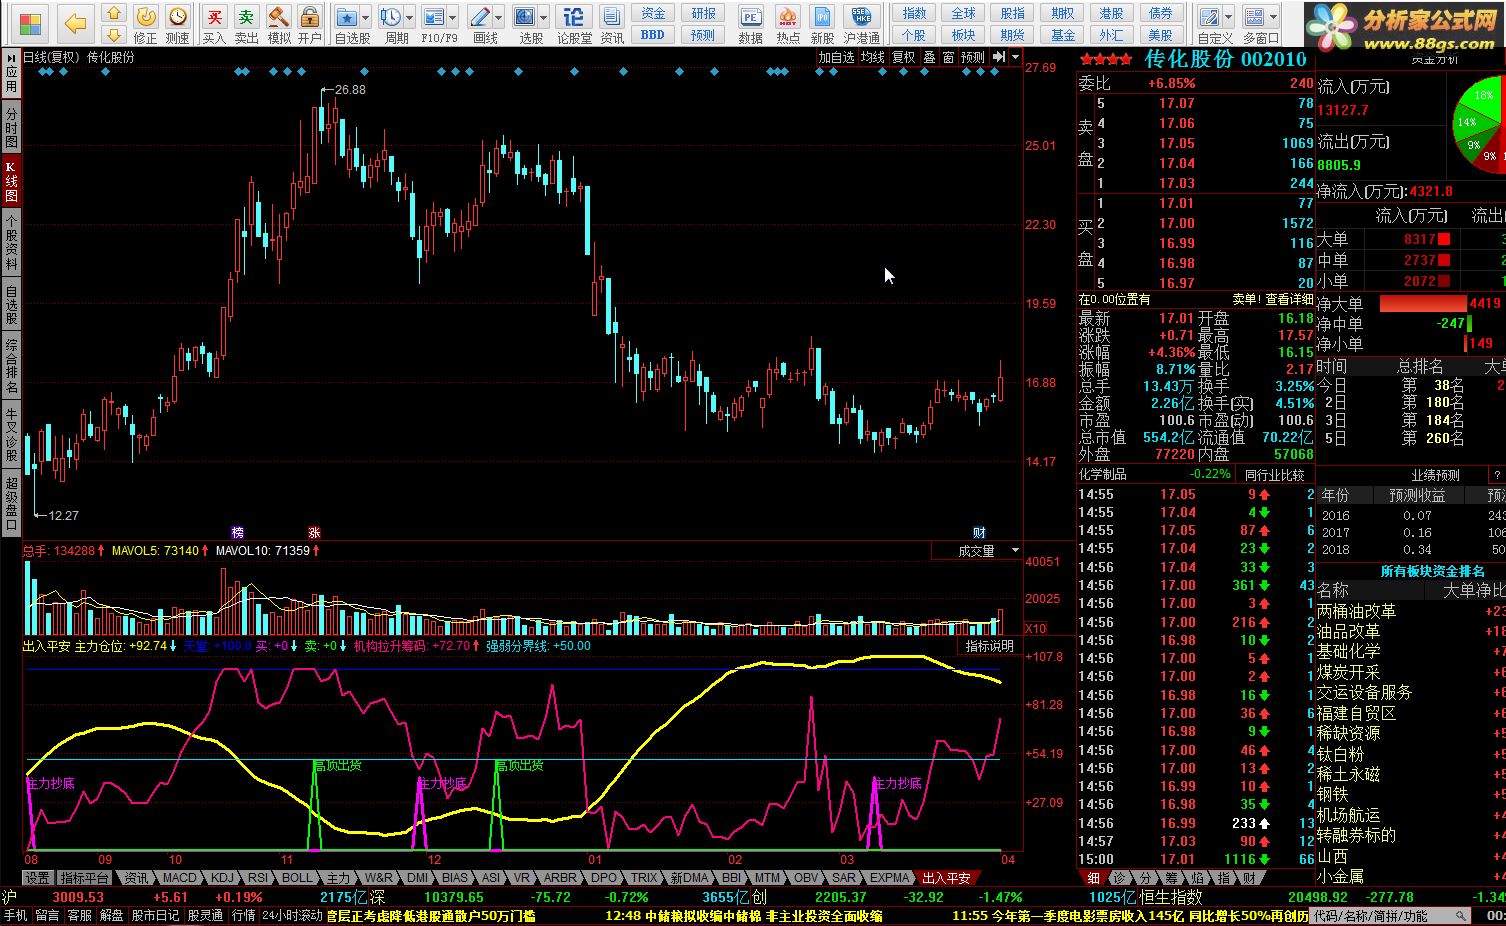Image resolution: width=1506 pixels, height=926 pixels.
Task: Toggle 预测 forecast on chart
Action: (x=973, y=58)
